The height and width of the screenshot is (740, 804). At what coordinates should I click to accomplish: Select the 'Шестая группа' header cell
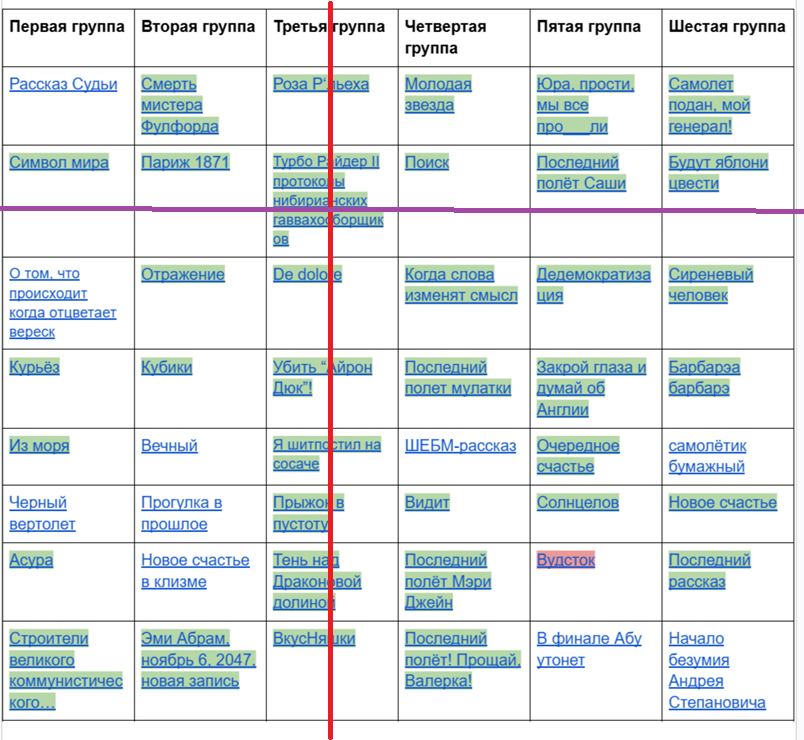(x=728, y=37)
